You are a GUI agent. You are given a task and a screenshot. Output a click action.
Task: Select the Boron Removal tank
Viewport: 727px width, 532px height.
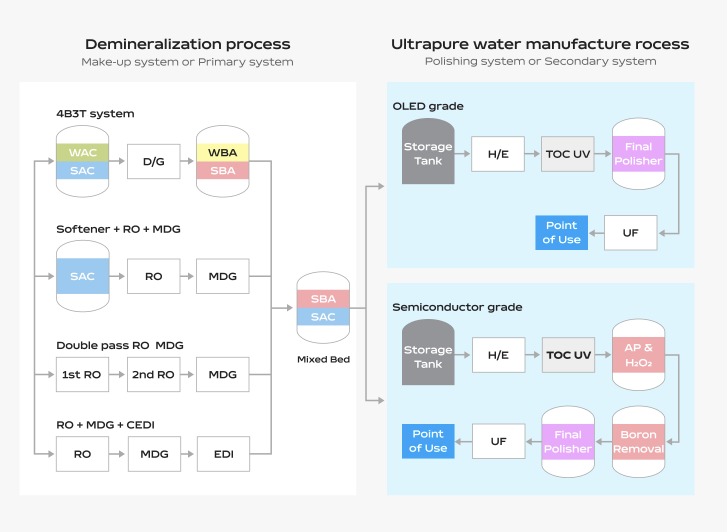pos(638,442)
